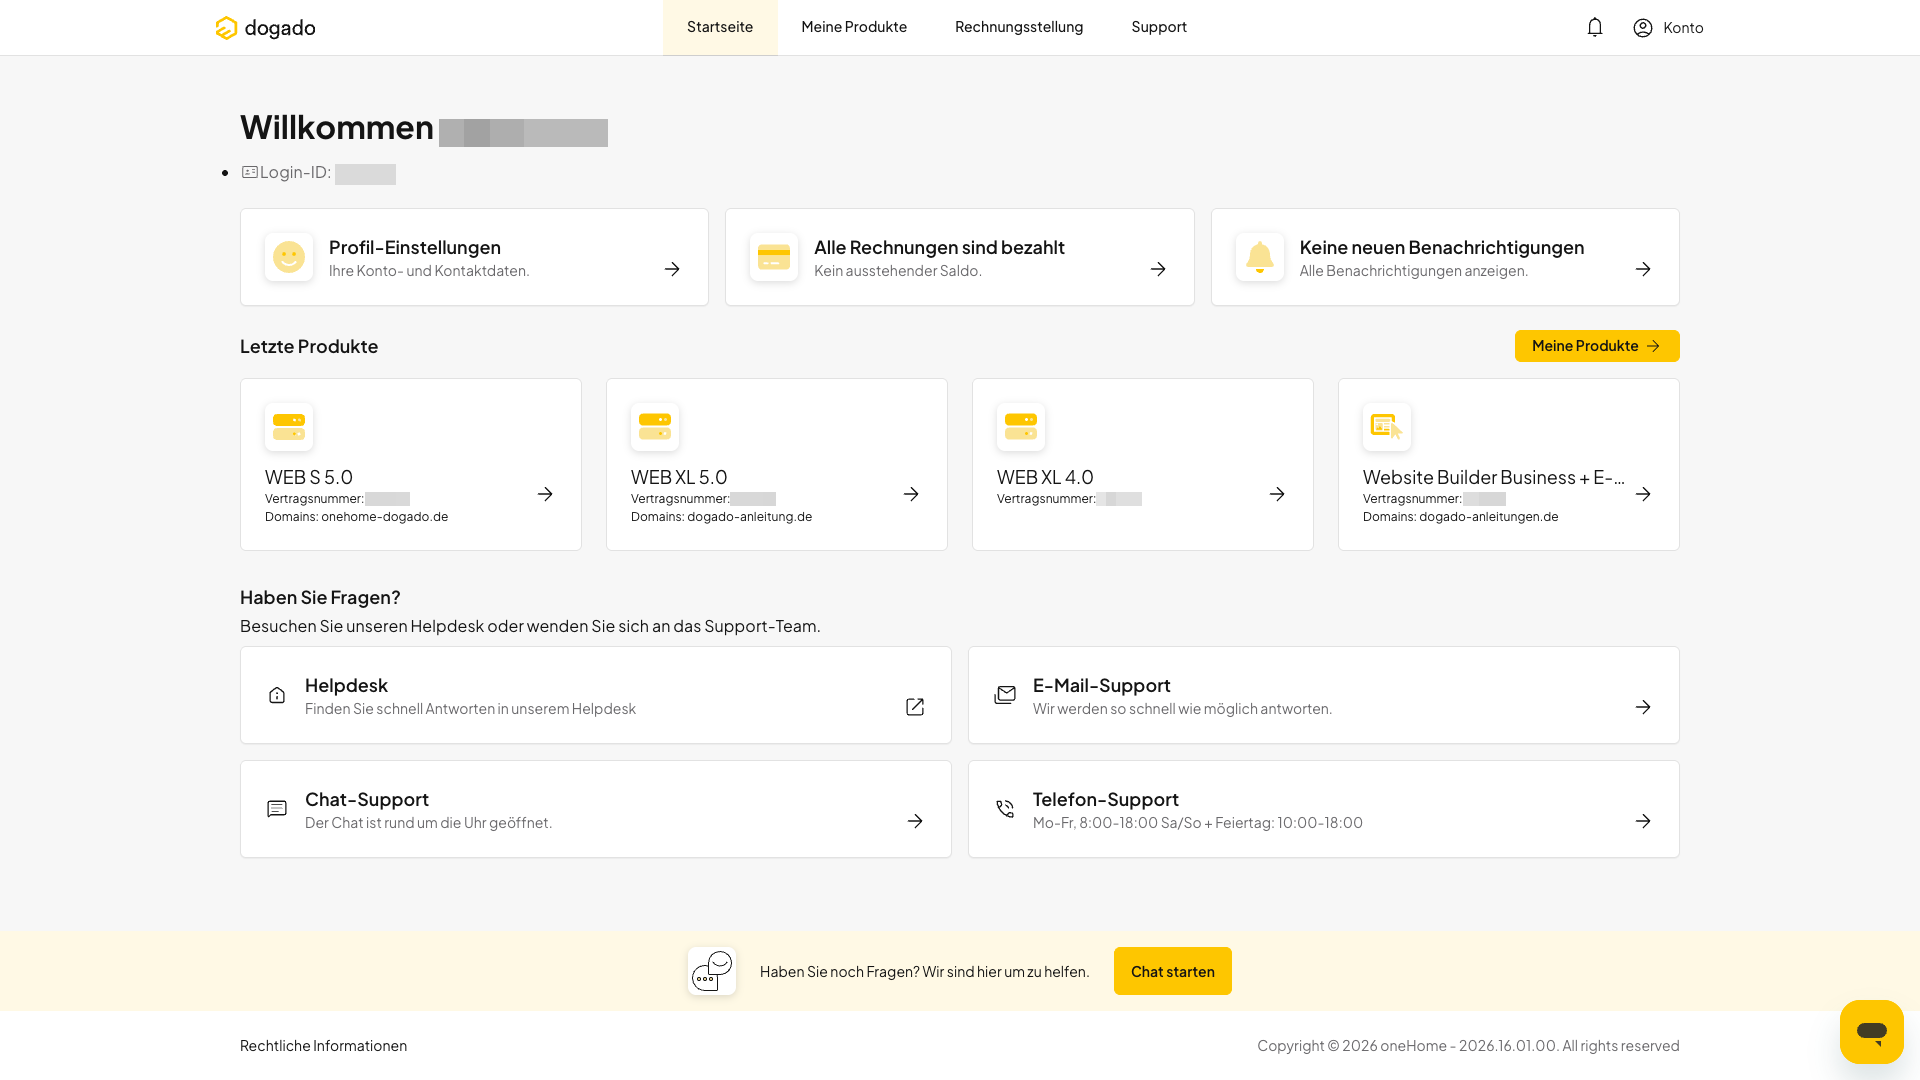Click domain text onehome-dogado.de

coord(384,517)
